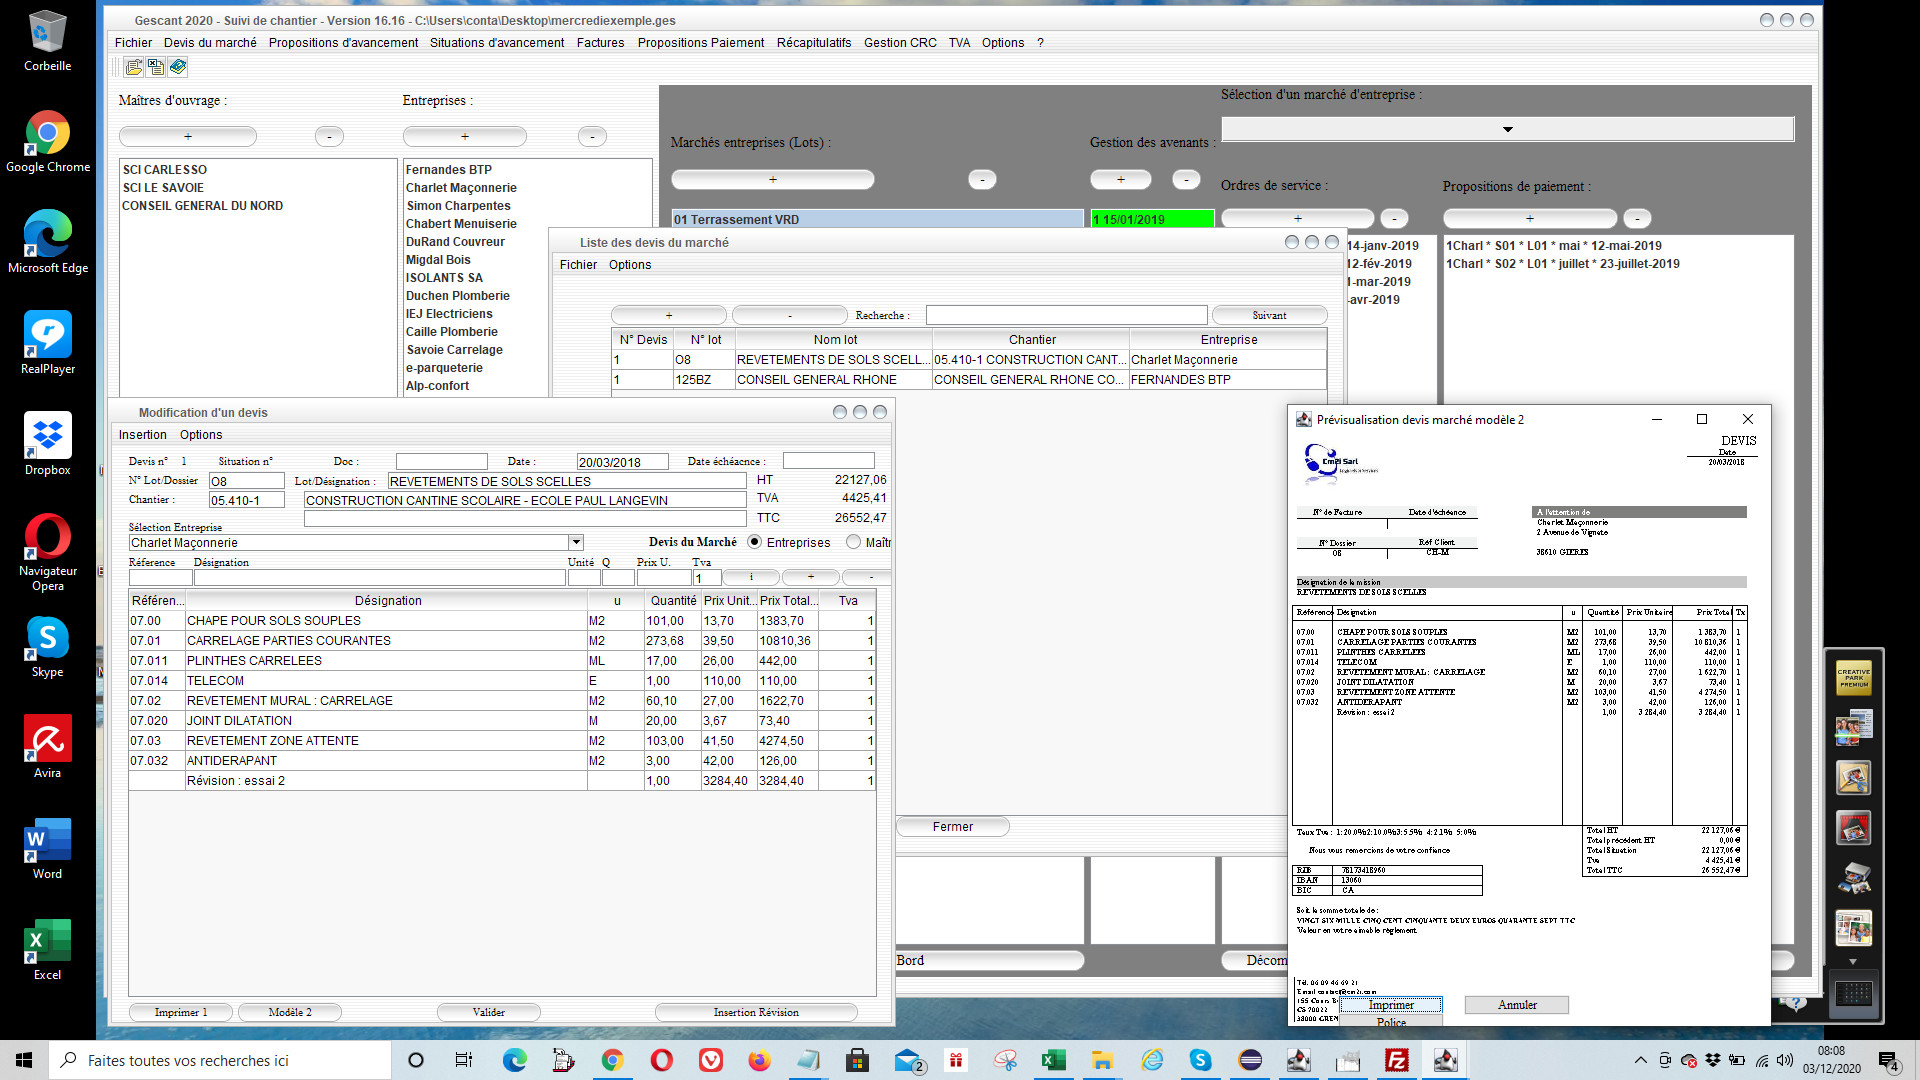Open Creative Park Premium in the sidebar
This screenshot has height=1080, width=1920.
coord(1853,678)
